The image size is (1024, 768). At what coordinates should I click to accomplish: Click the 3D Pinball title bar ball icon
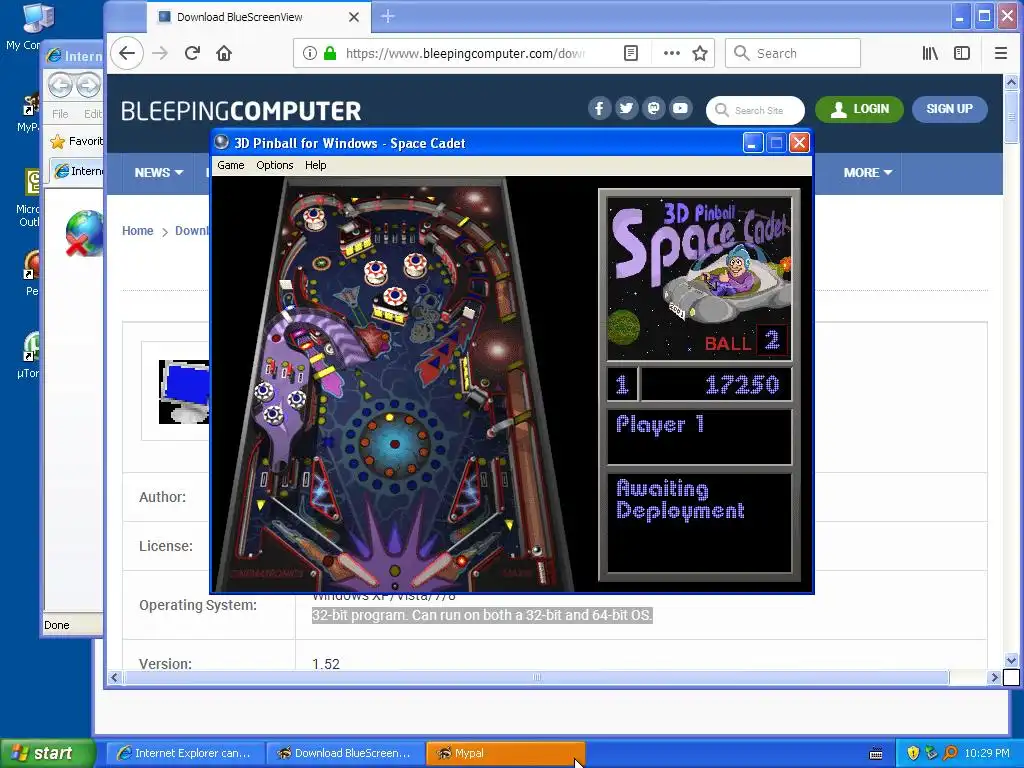[222, 142]
